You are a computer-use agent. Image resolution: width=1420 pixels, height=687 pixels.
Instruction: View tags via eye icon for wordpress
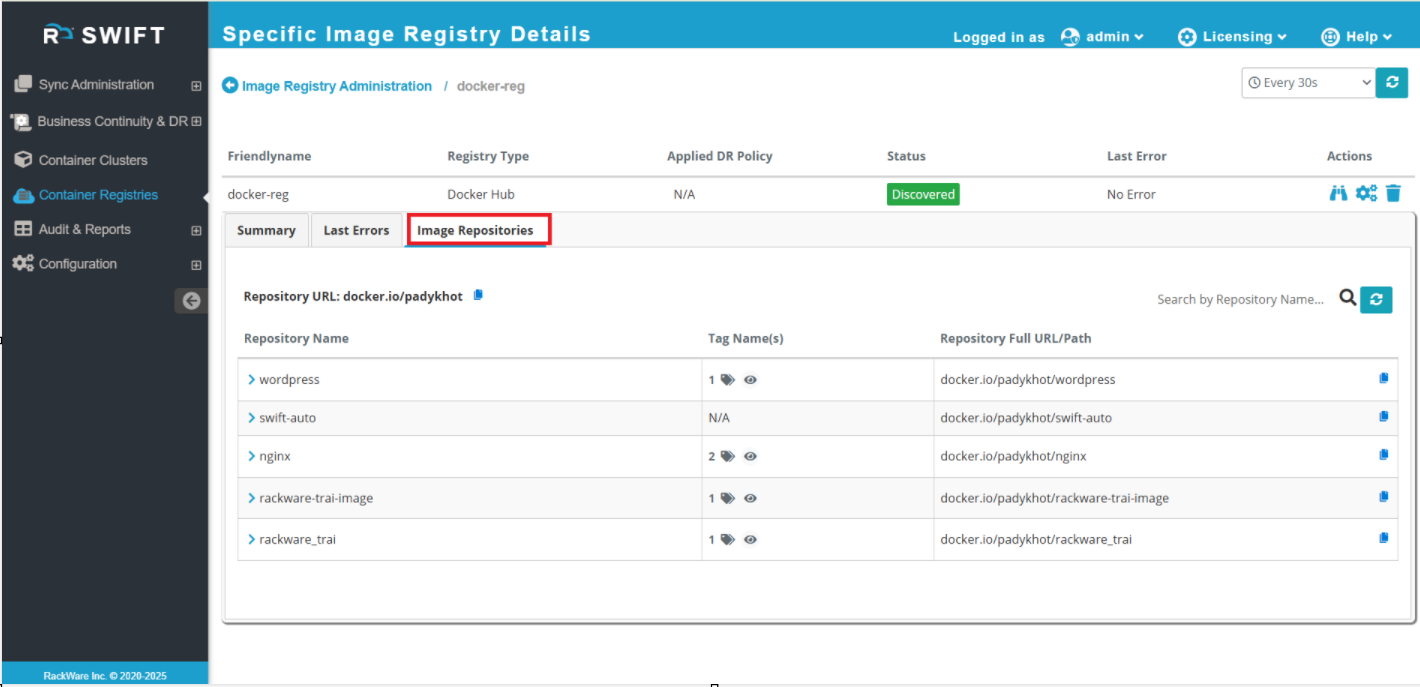750,380
